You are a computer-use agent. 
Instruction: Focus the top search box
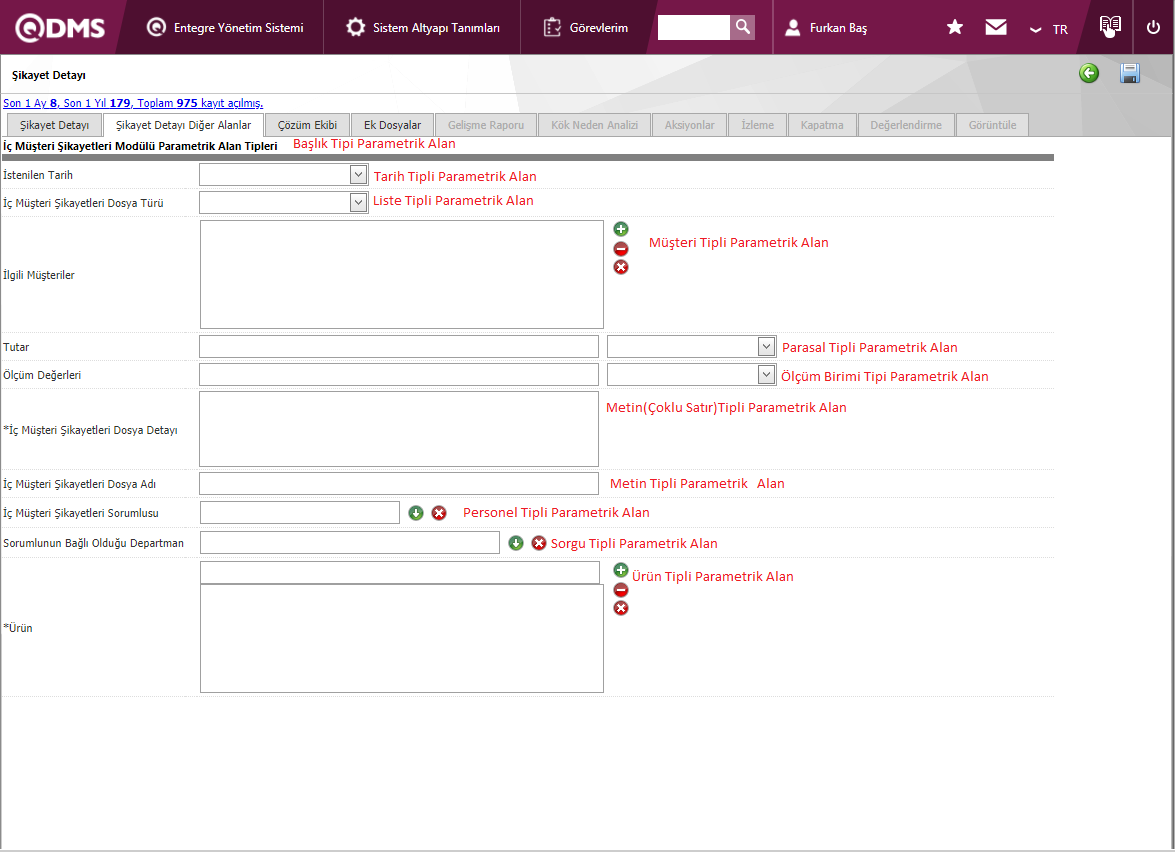(694, 27)
